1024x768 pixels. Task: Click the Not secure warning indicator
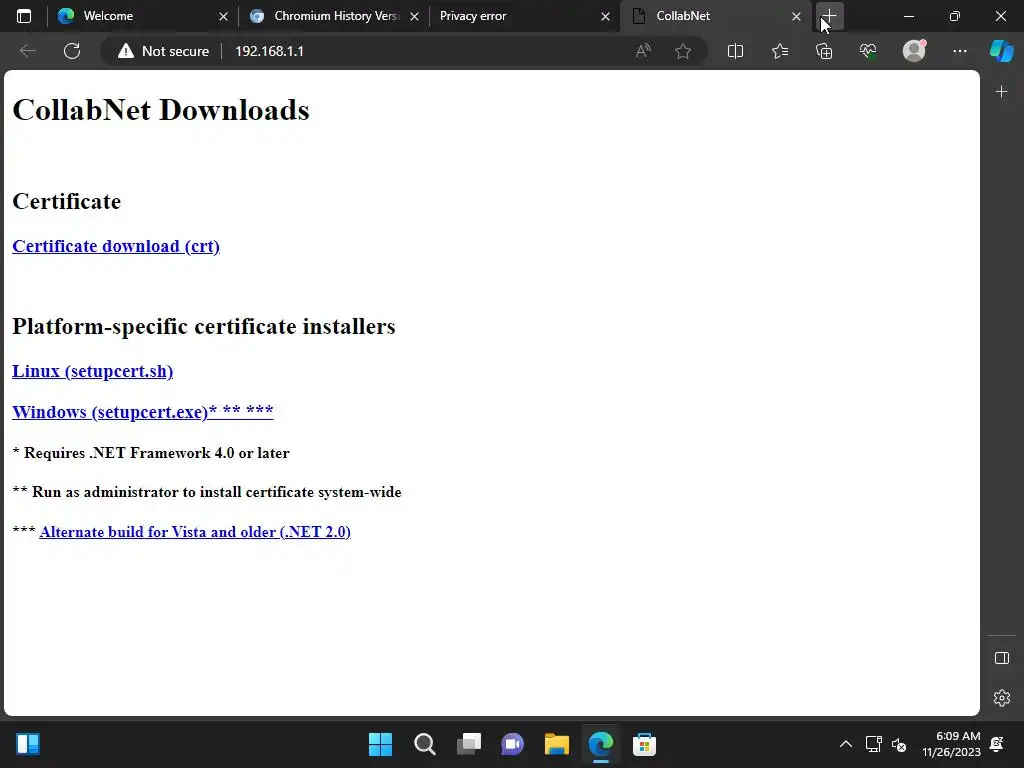pos(163,51)
